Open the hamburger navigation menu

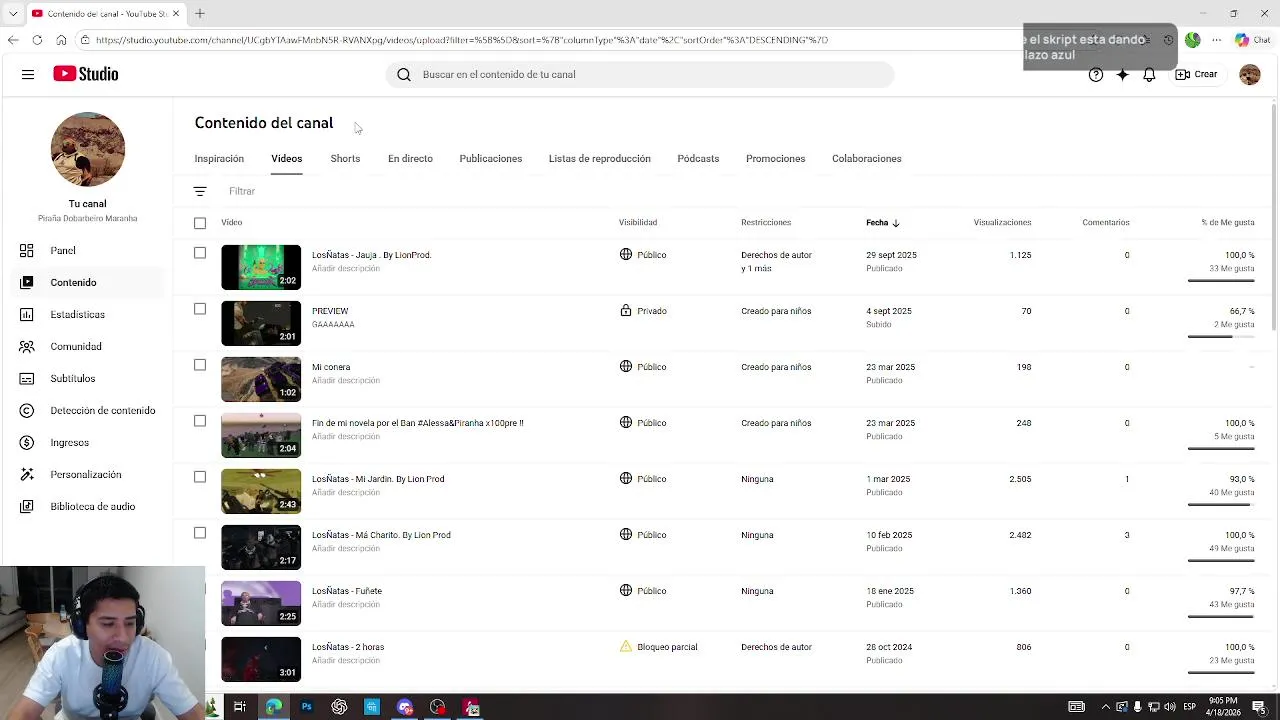coord(28,74)
